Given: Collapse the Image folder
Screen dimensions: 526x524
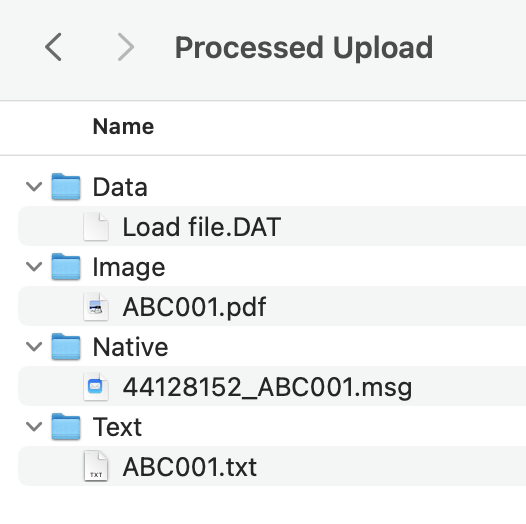Looking at the screenshot, I should point(34,267).
